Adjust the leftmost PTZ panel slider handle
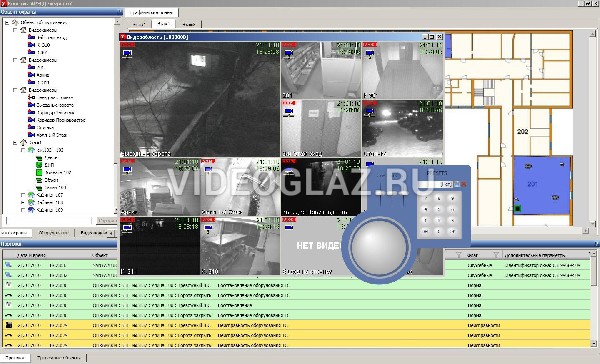The width and height of the screenshot is (600, 364). (379, 194)
